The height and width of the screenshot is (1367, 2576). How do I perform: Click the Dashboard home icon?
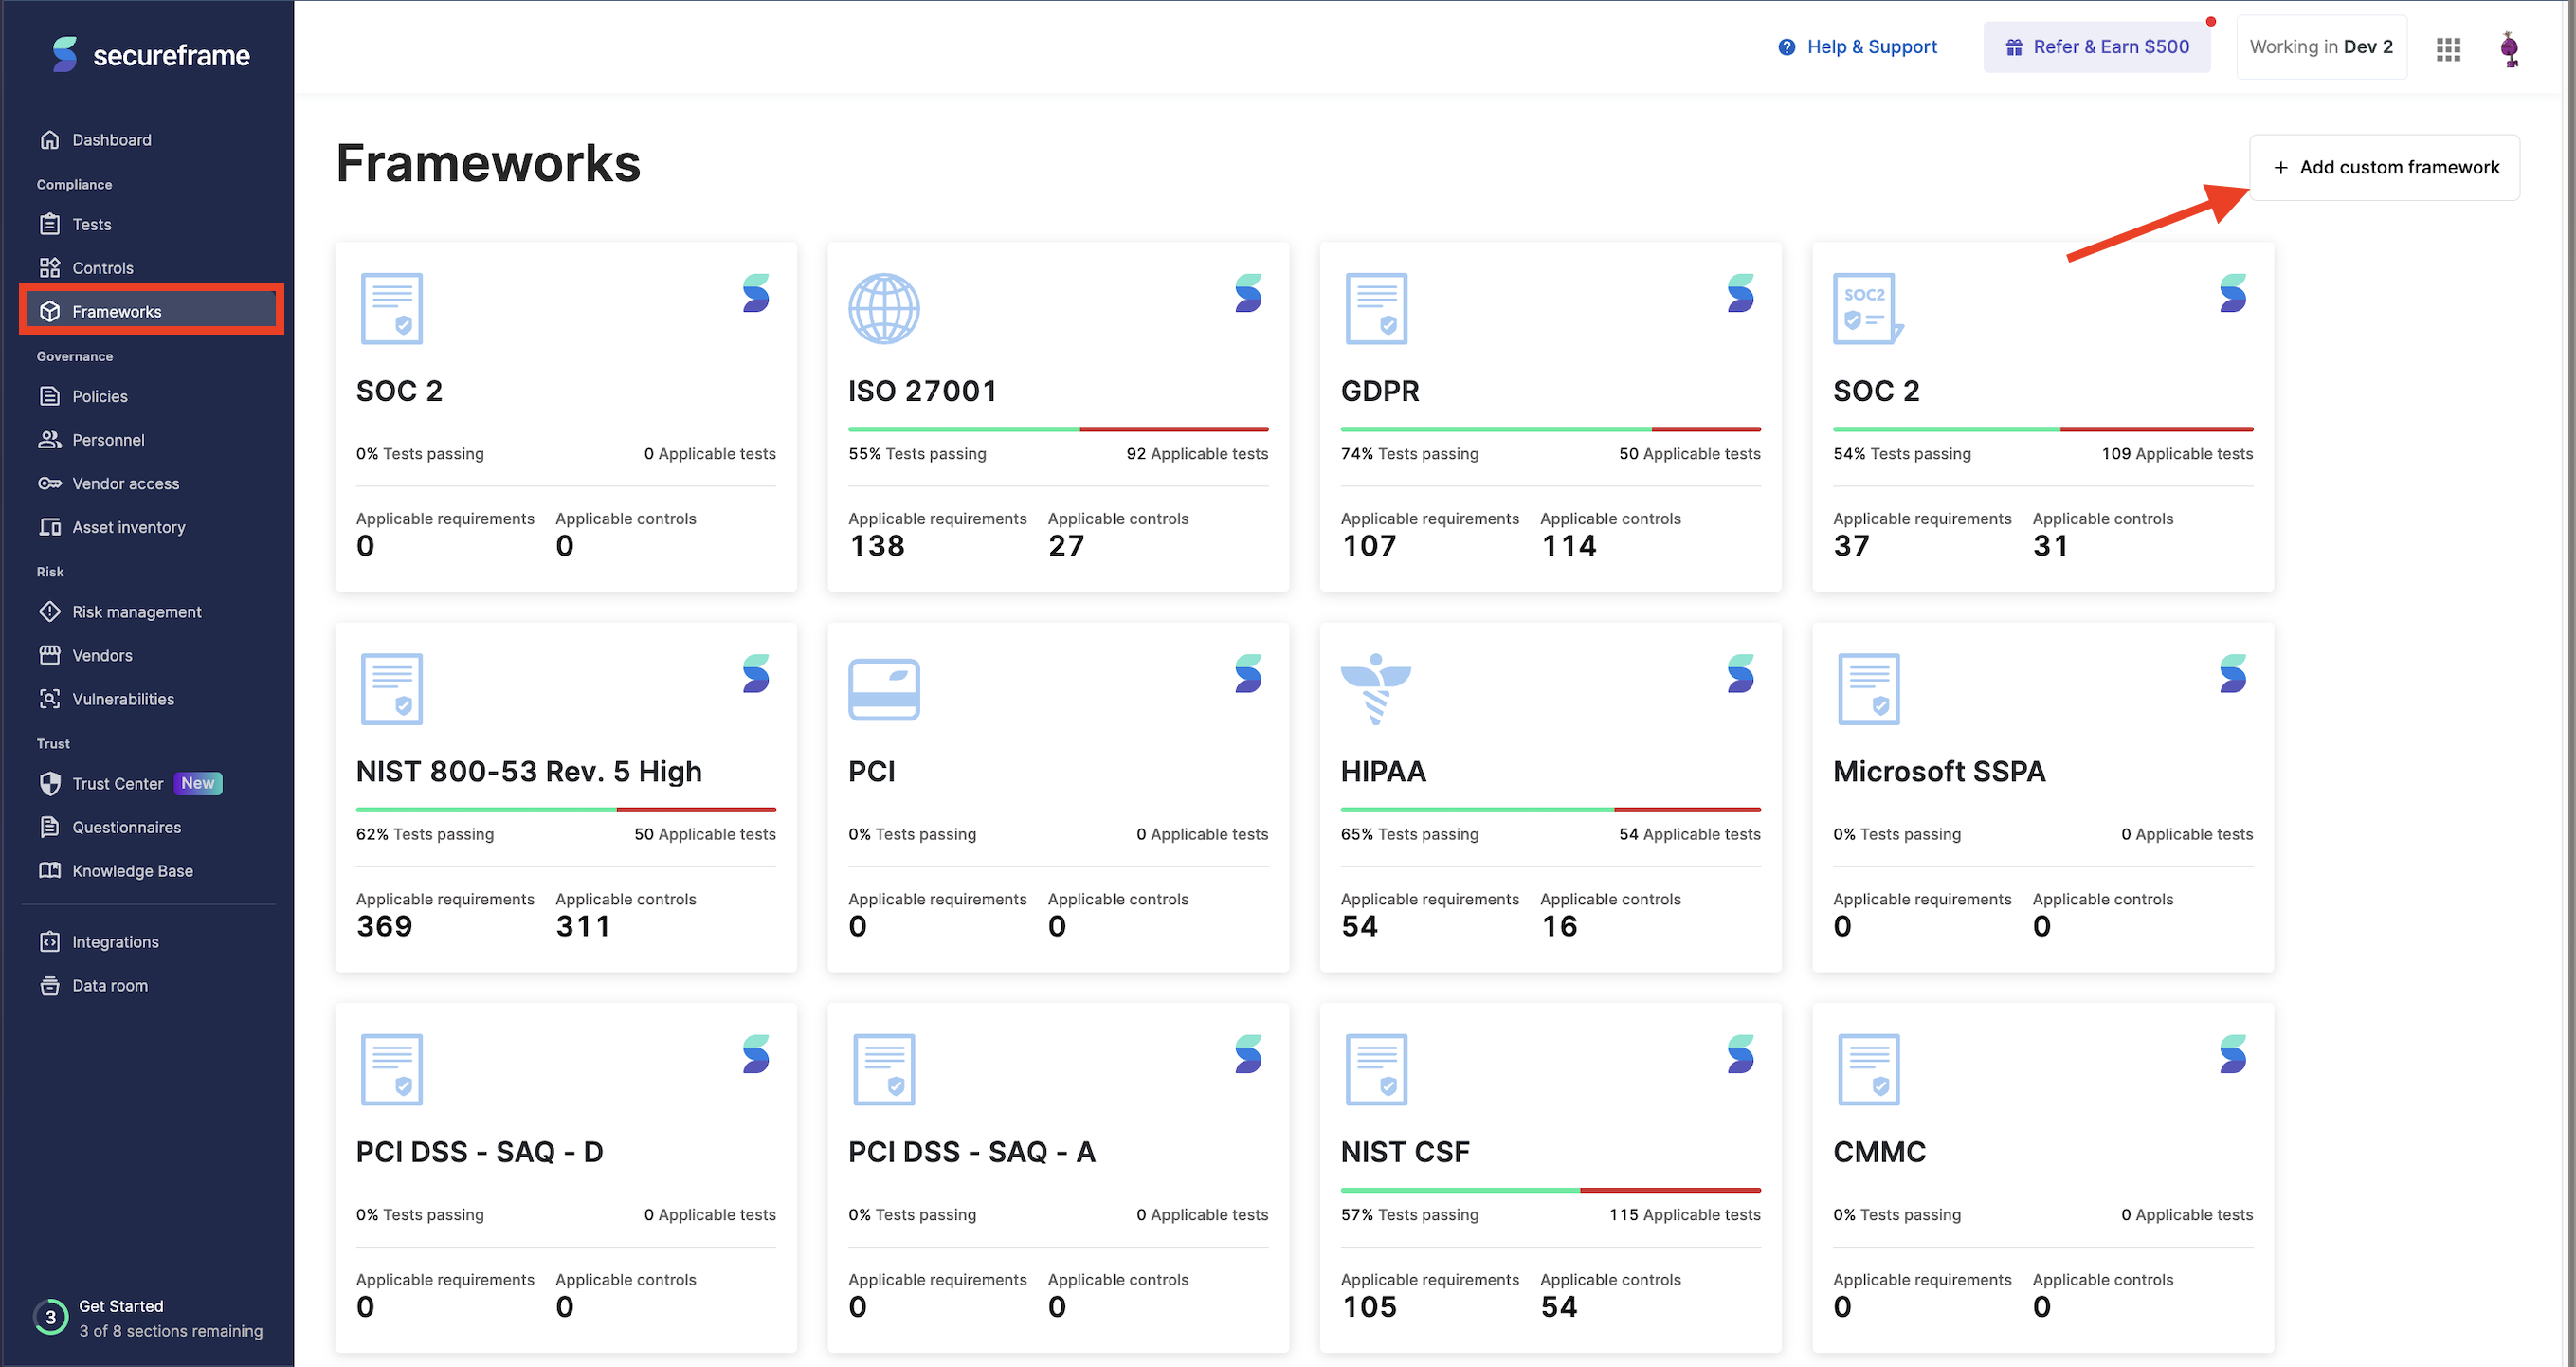click(x=50, y=140)
